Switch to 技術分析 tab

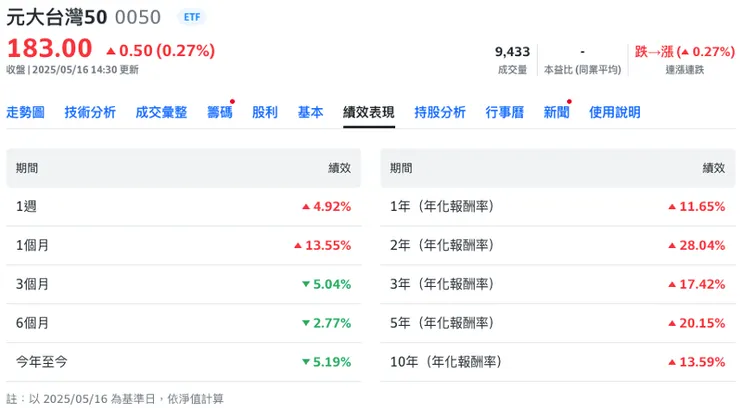coord(90,112)
